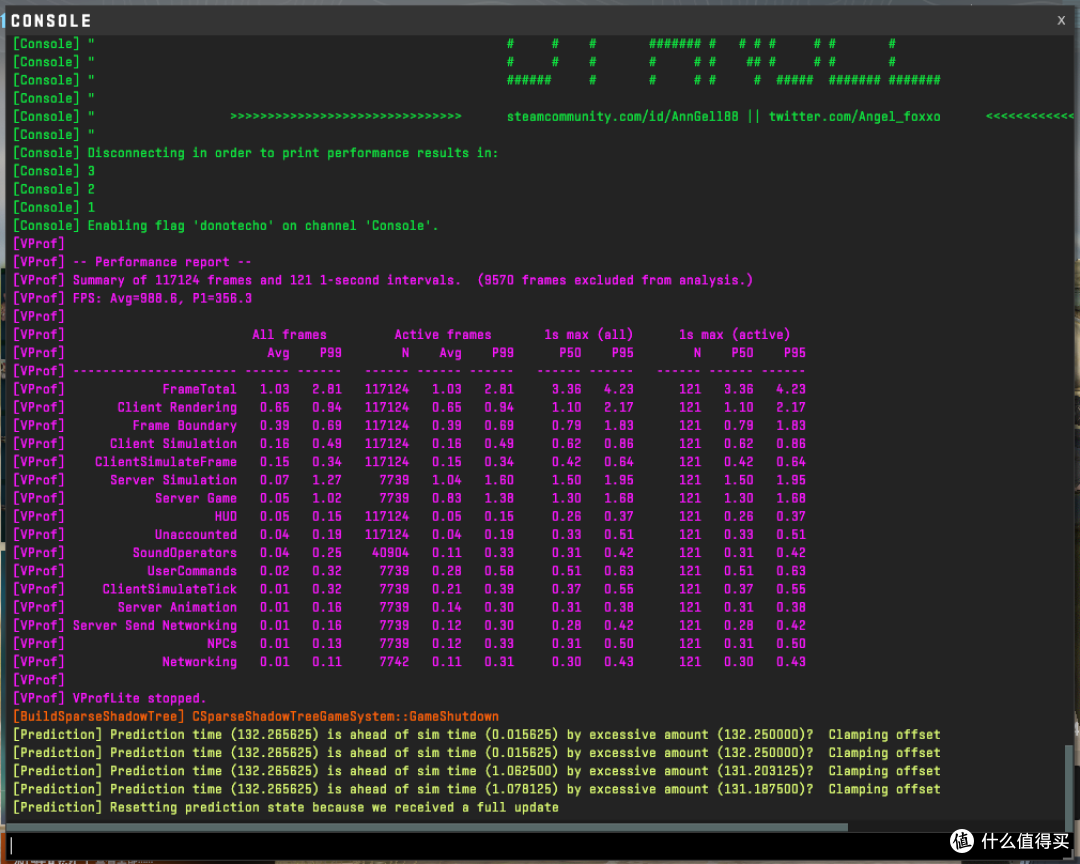Click the 'Summary of 117124 frames' line
This screenshot has width=1080, height=864.
pos(382,280)
